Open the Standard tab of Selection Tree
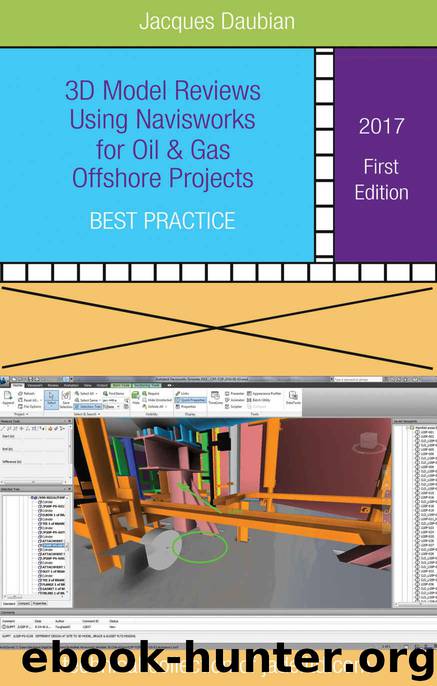437x686 pixels. [x=9, y=603]
